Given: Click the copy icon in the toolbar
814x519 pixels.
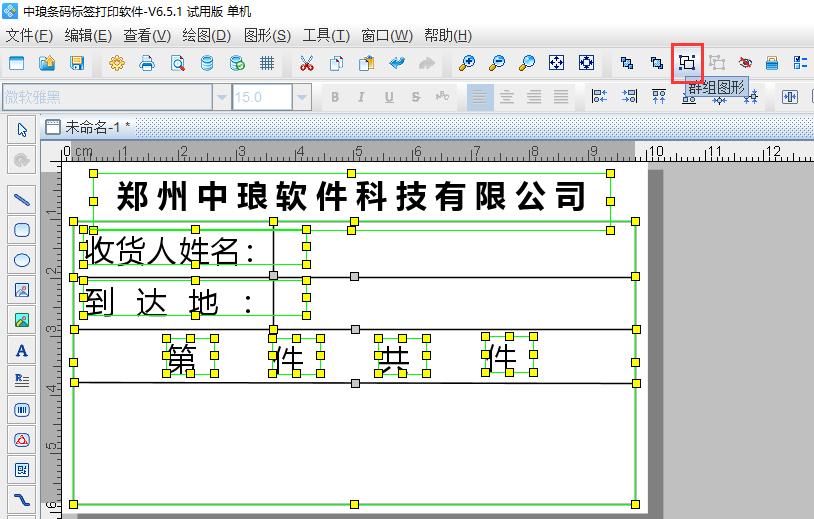Looking at the screenshot, I should click(x=336, y=63).
